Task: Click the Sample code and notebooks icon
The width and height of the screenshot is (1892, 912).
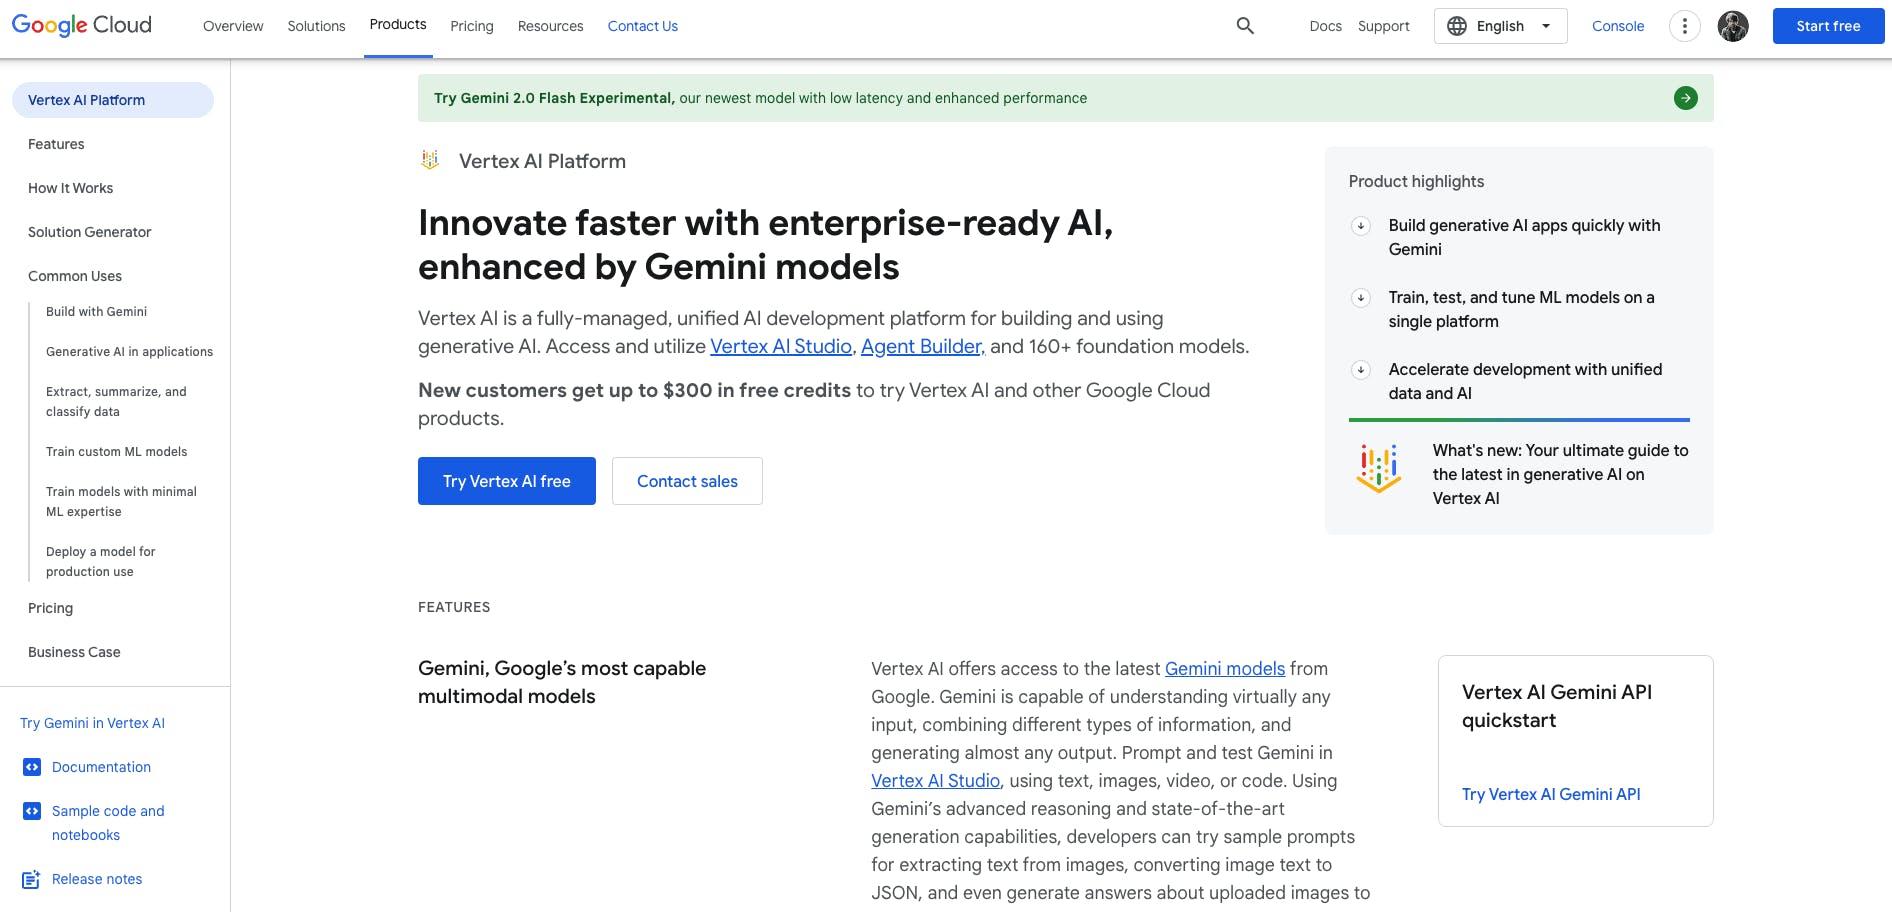Action: (32, 811)
